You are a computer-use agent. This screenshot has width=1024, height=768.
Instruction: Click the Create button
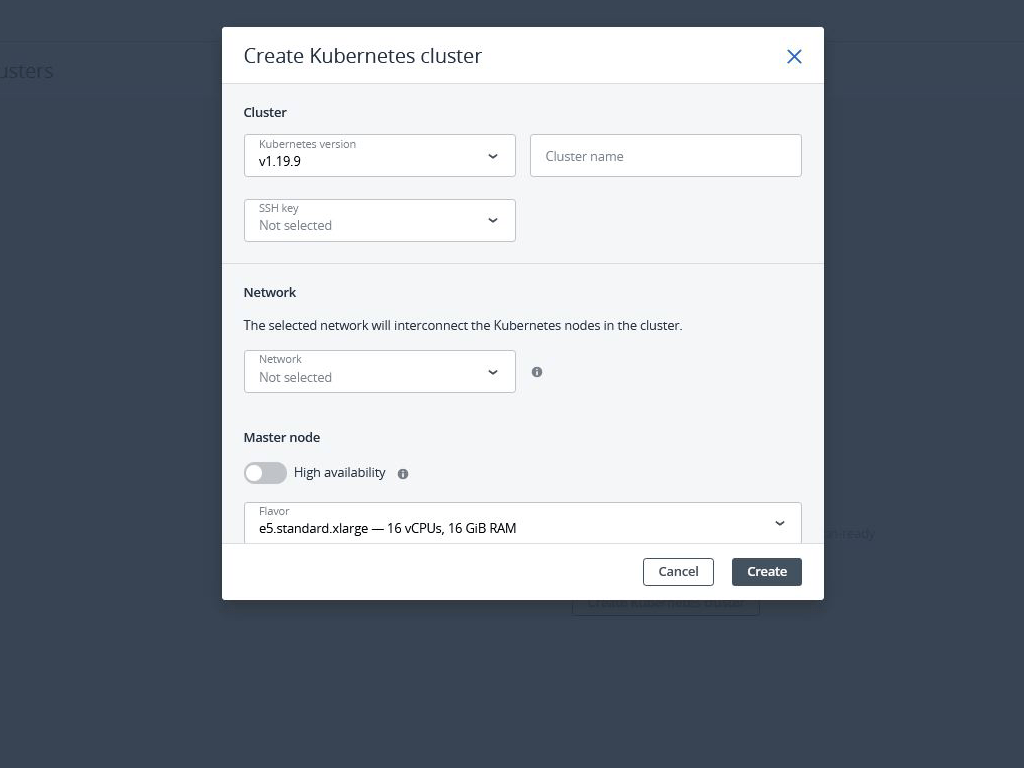[x=766, y=572]
